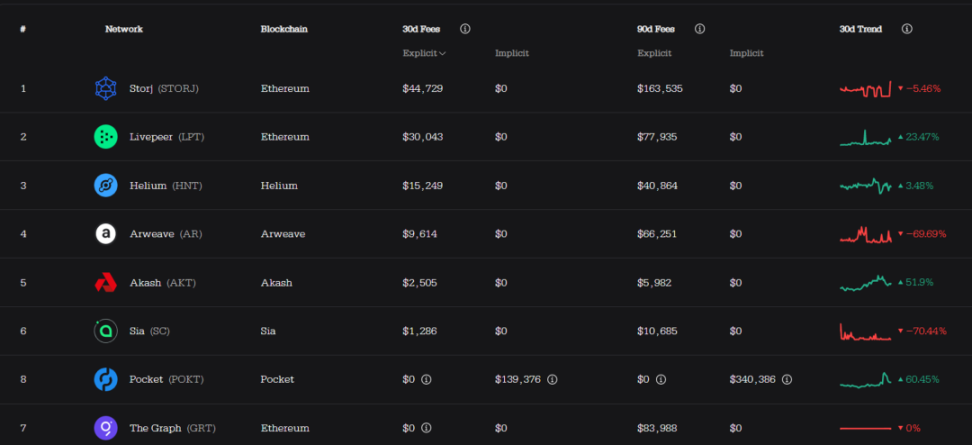The height and width of the screenshot is (445, 972).
Task: Click the Sia network logo icon
Action: click(106, 331)
